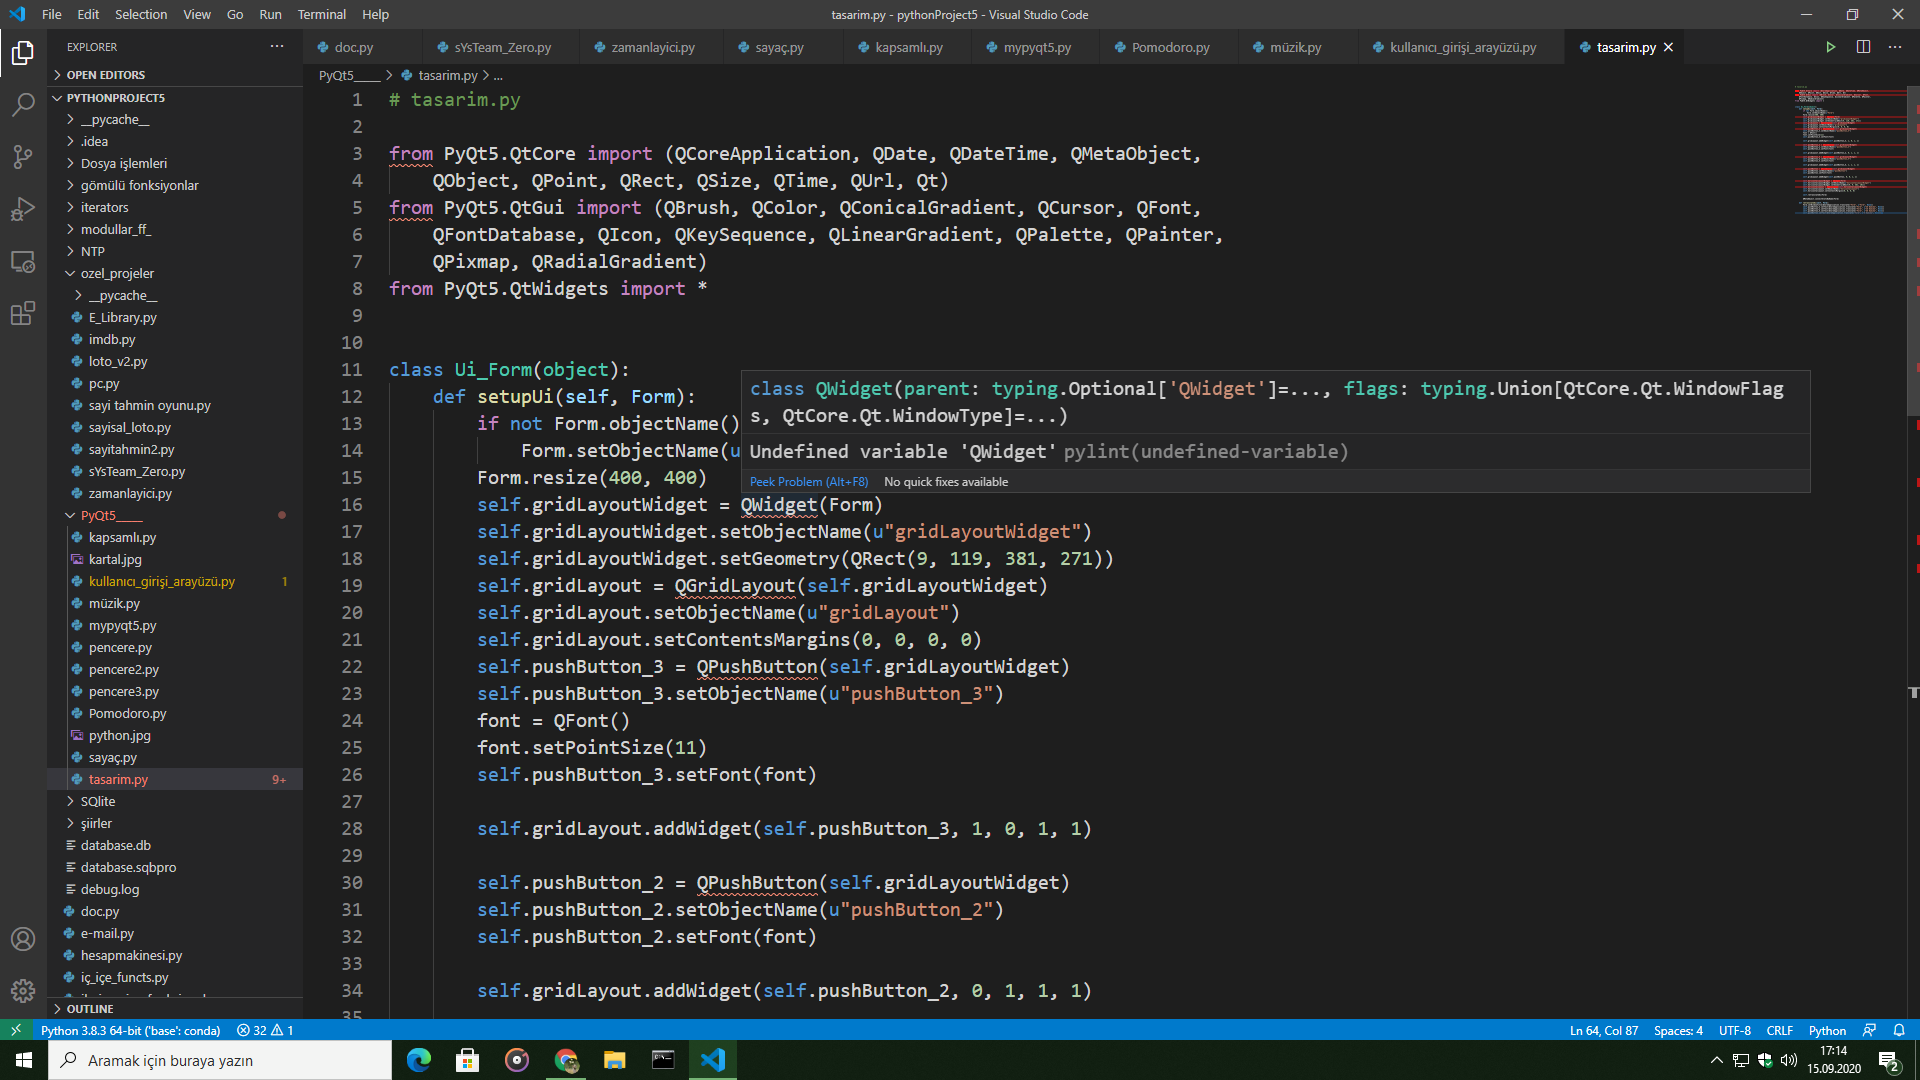The height and width of the screenshot is (1080, 1920).
Task: Expand the OPEN EDITORS section
Action: [176, 75]
